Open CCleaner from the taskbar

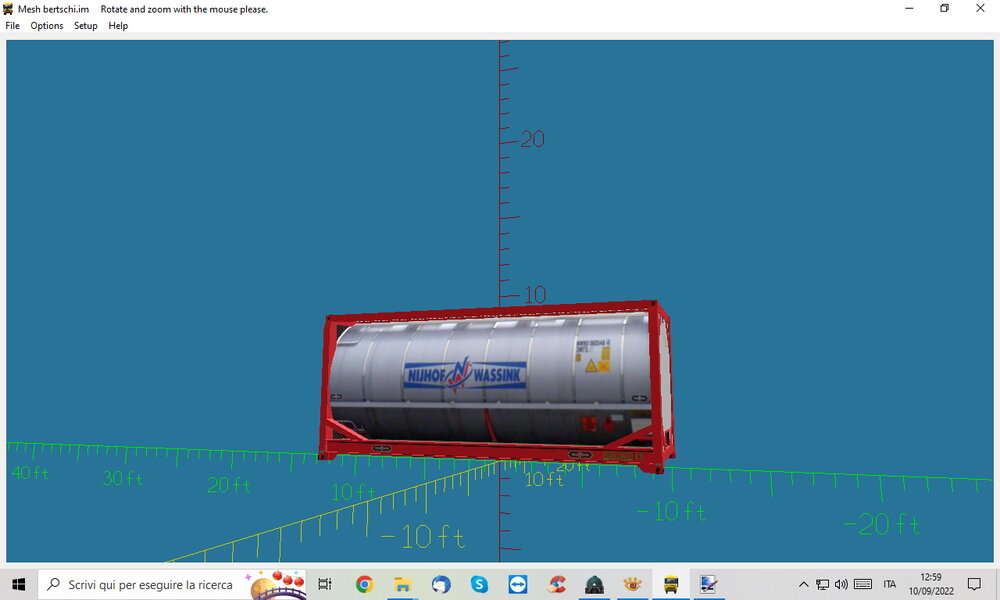click(x=556, y=584)
